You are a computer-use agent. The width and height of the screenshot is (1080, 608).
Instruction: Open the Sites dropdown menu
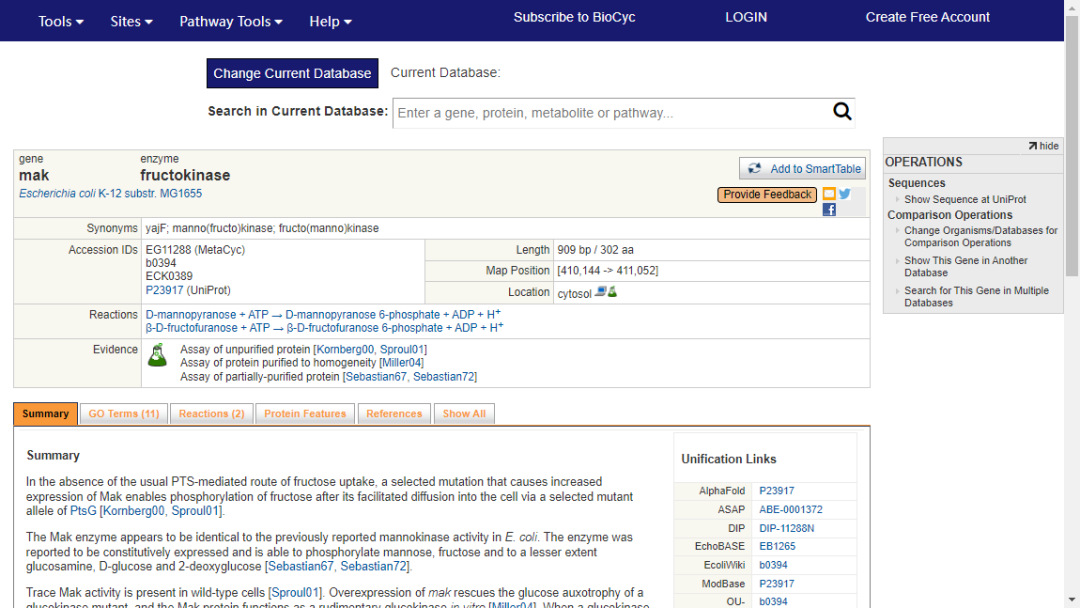click(x=131, y=21)
